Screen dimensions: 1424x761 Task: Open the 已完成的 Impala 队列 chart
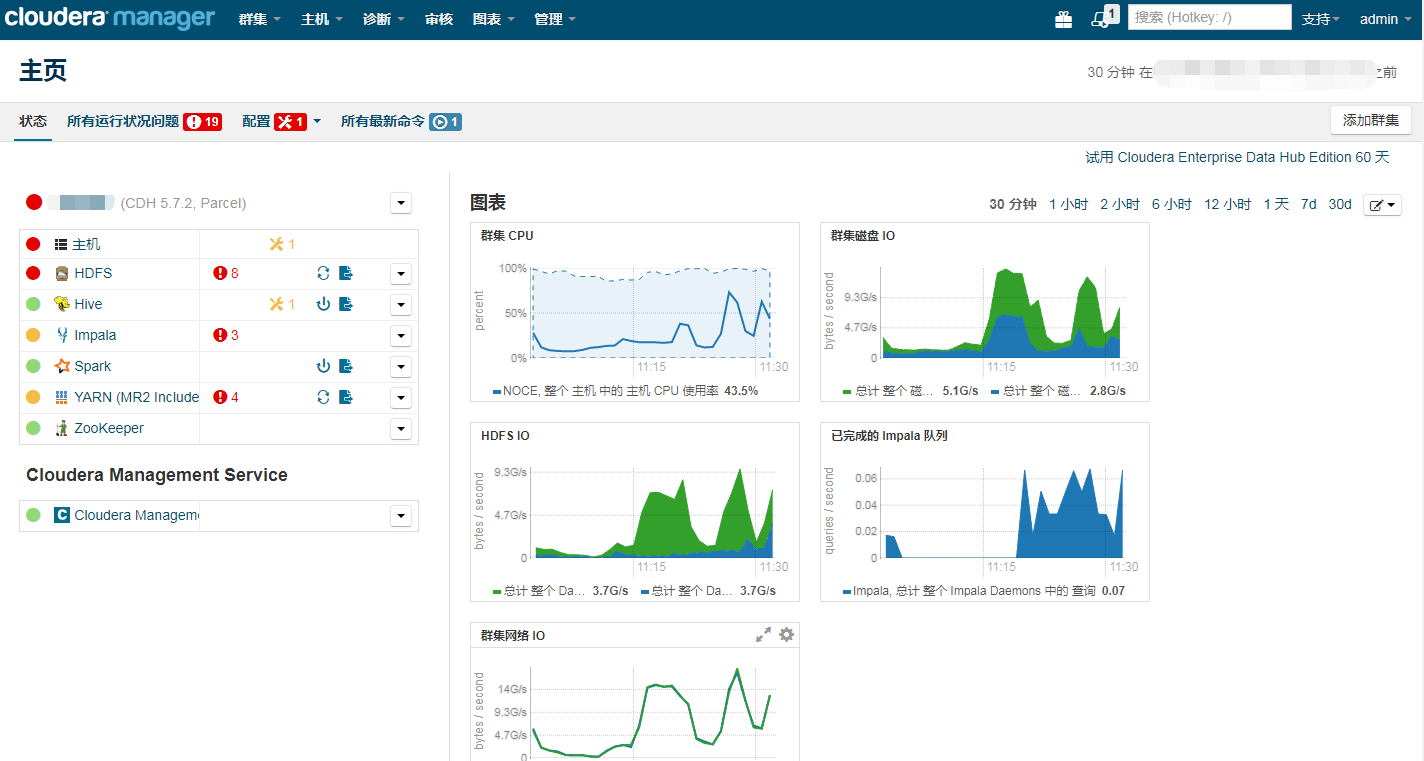[984, 511]
